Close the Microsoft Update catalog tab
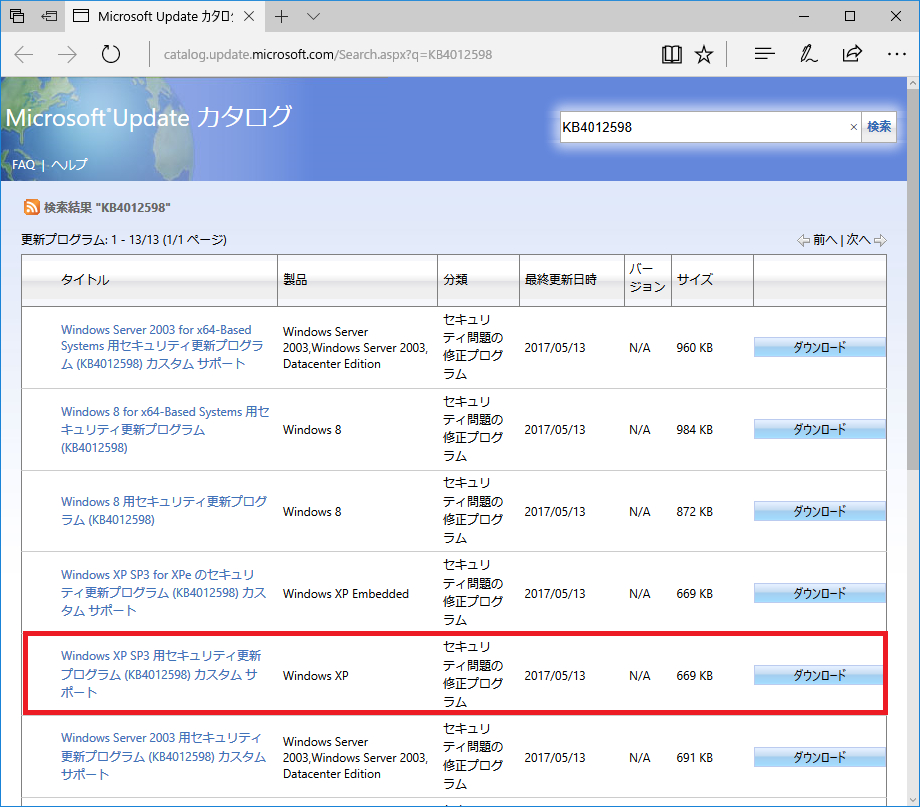 249,16
